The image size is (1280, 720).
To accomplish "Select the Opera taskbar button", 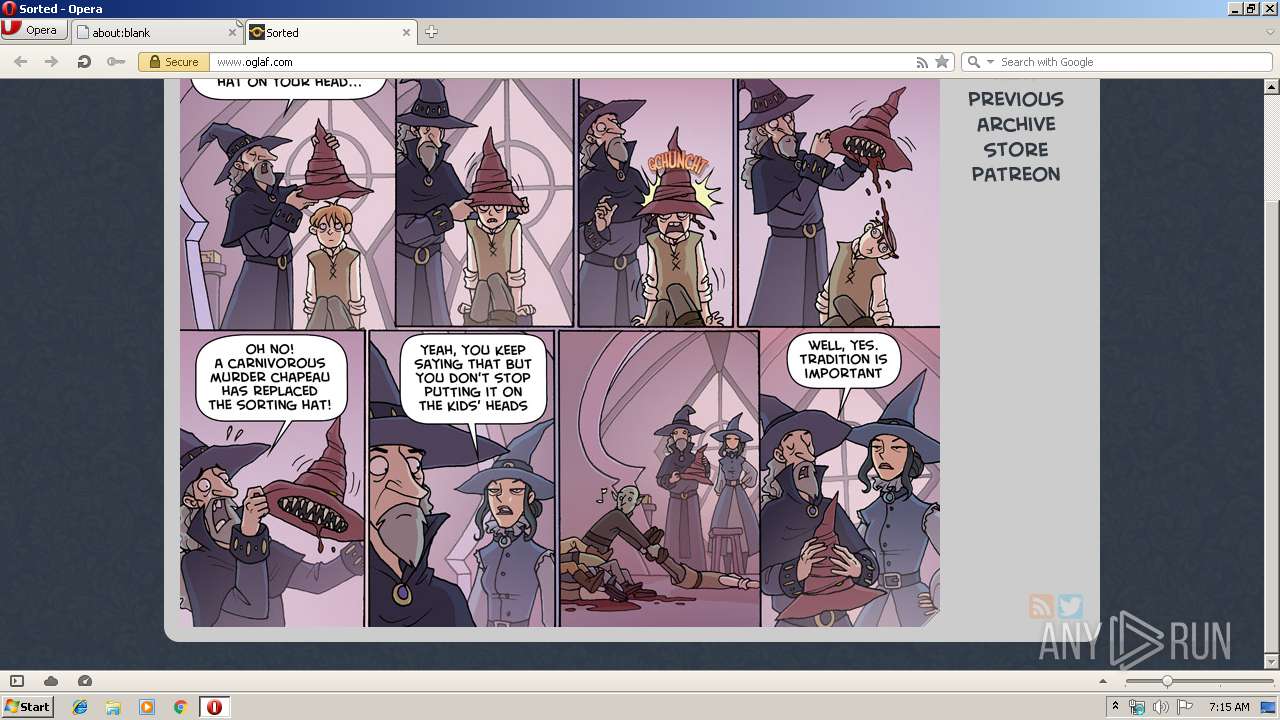I will 214,707.
